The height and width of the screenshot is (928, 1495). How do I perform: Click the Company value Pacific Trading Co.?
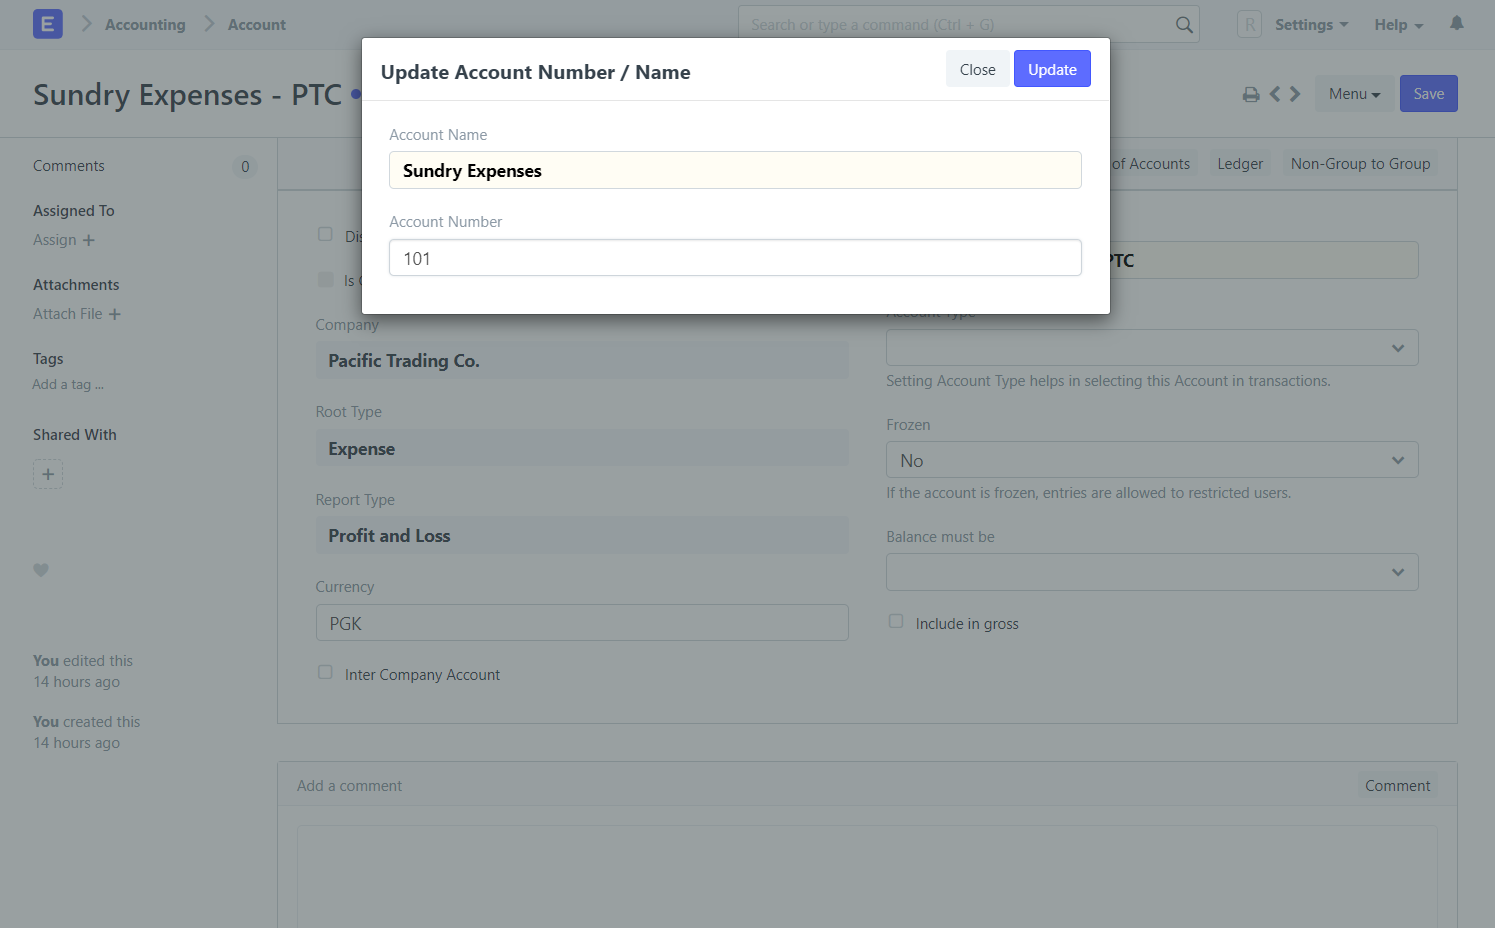(582, 361)
